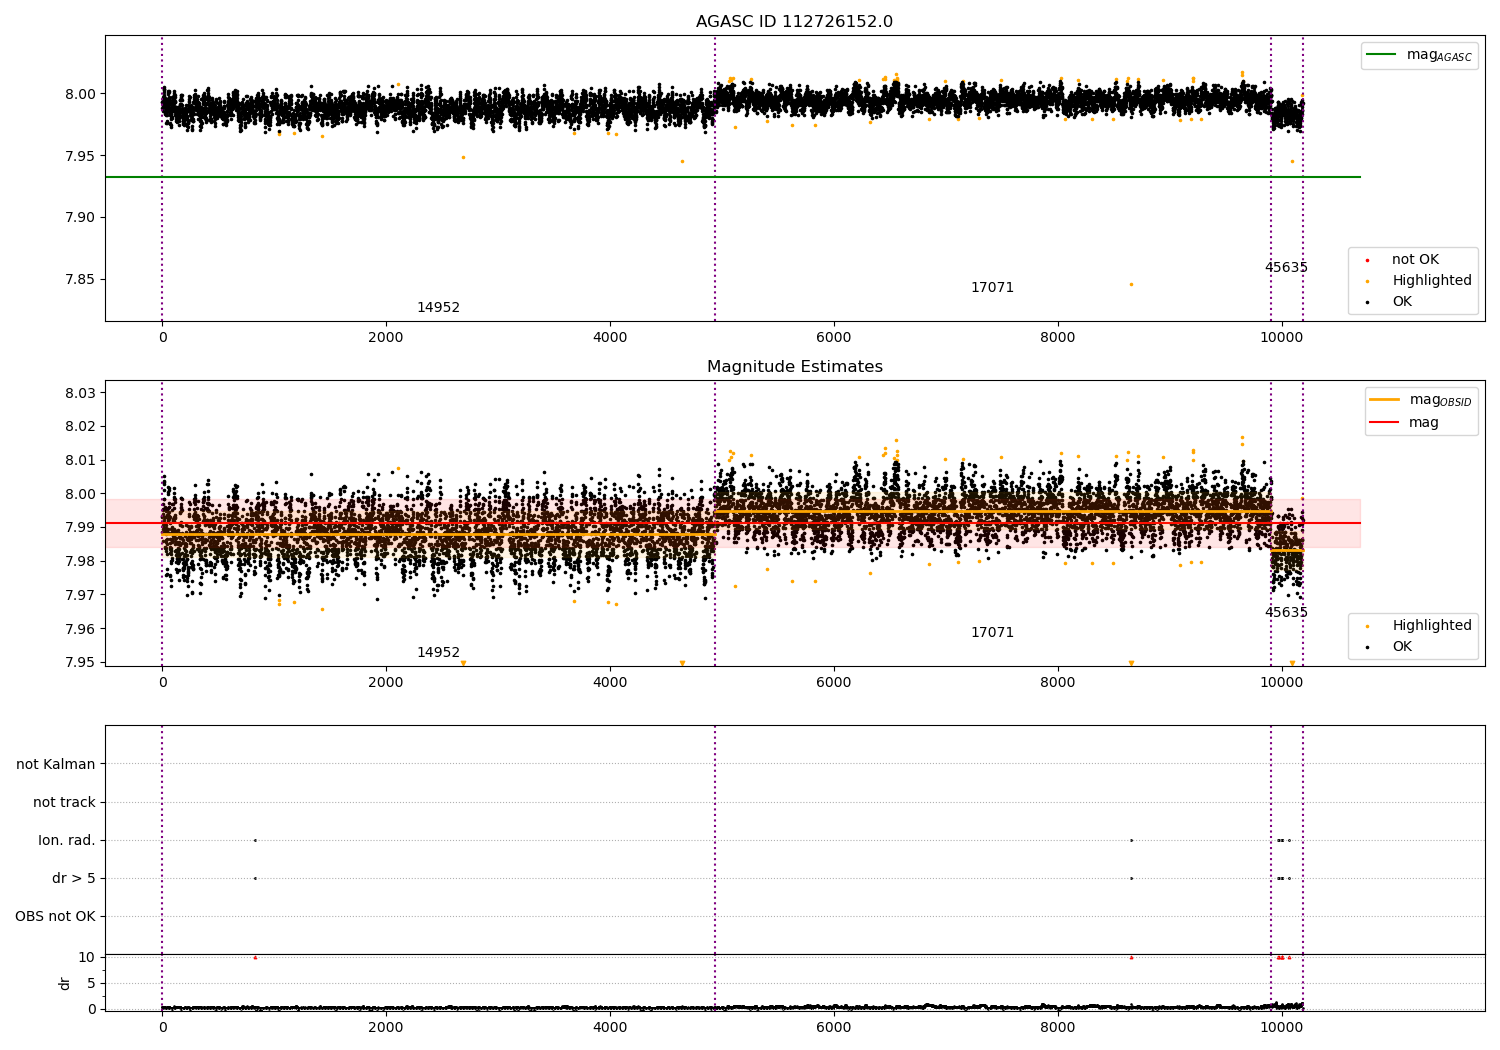Select the 'not track' axis label
The width and height of the screenshot is (1500, 1050).
pyautogui.click(x=64, y=802)
